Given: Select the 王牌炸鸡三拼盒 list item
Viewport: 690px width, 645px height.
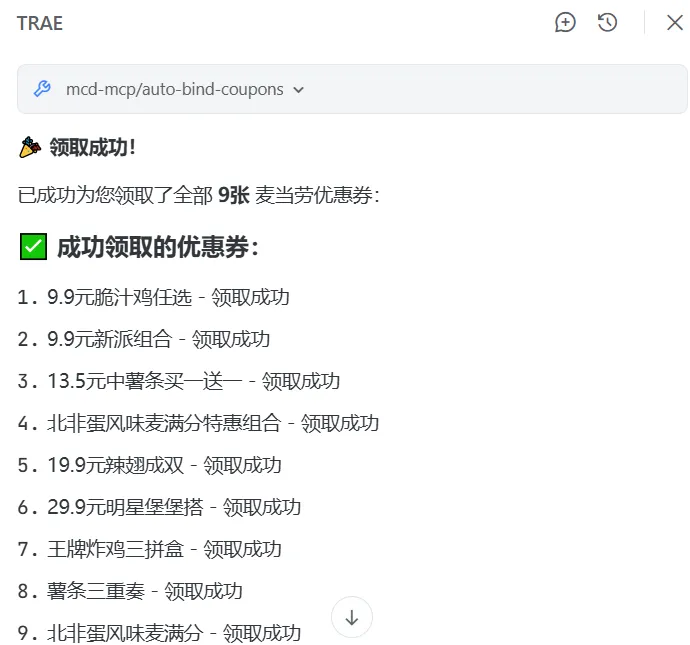Looking at the screenshot, I should (150, 549).
